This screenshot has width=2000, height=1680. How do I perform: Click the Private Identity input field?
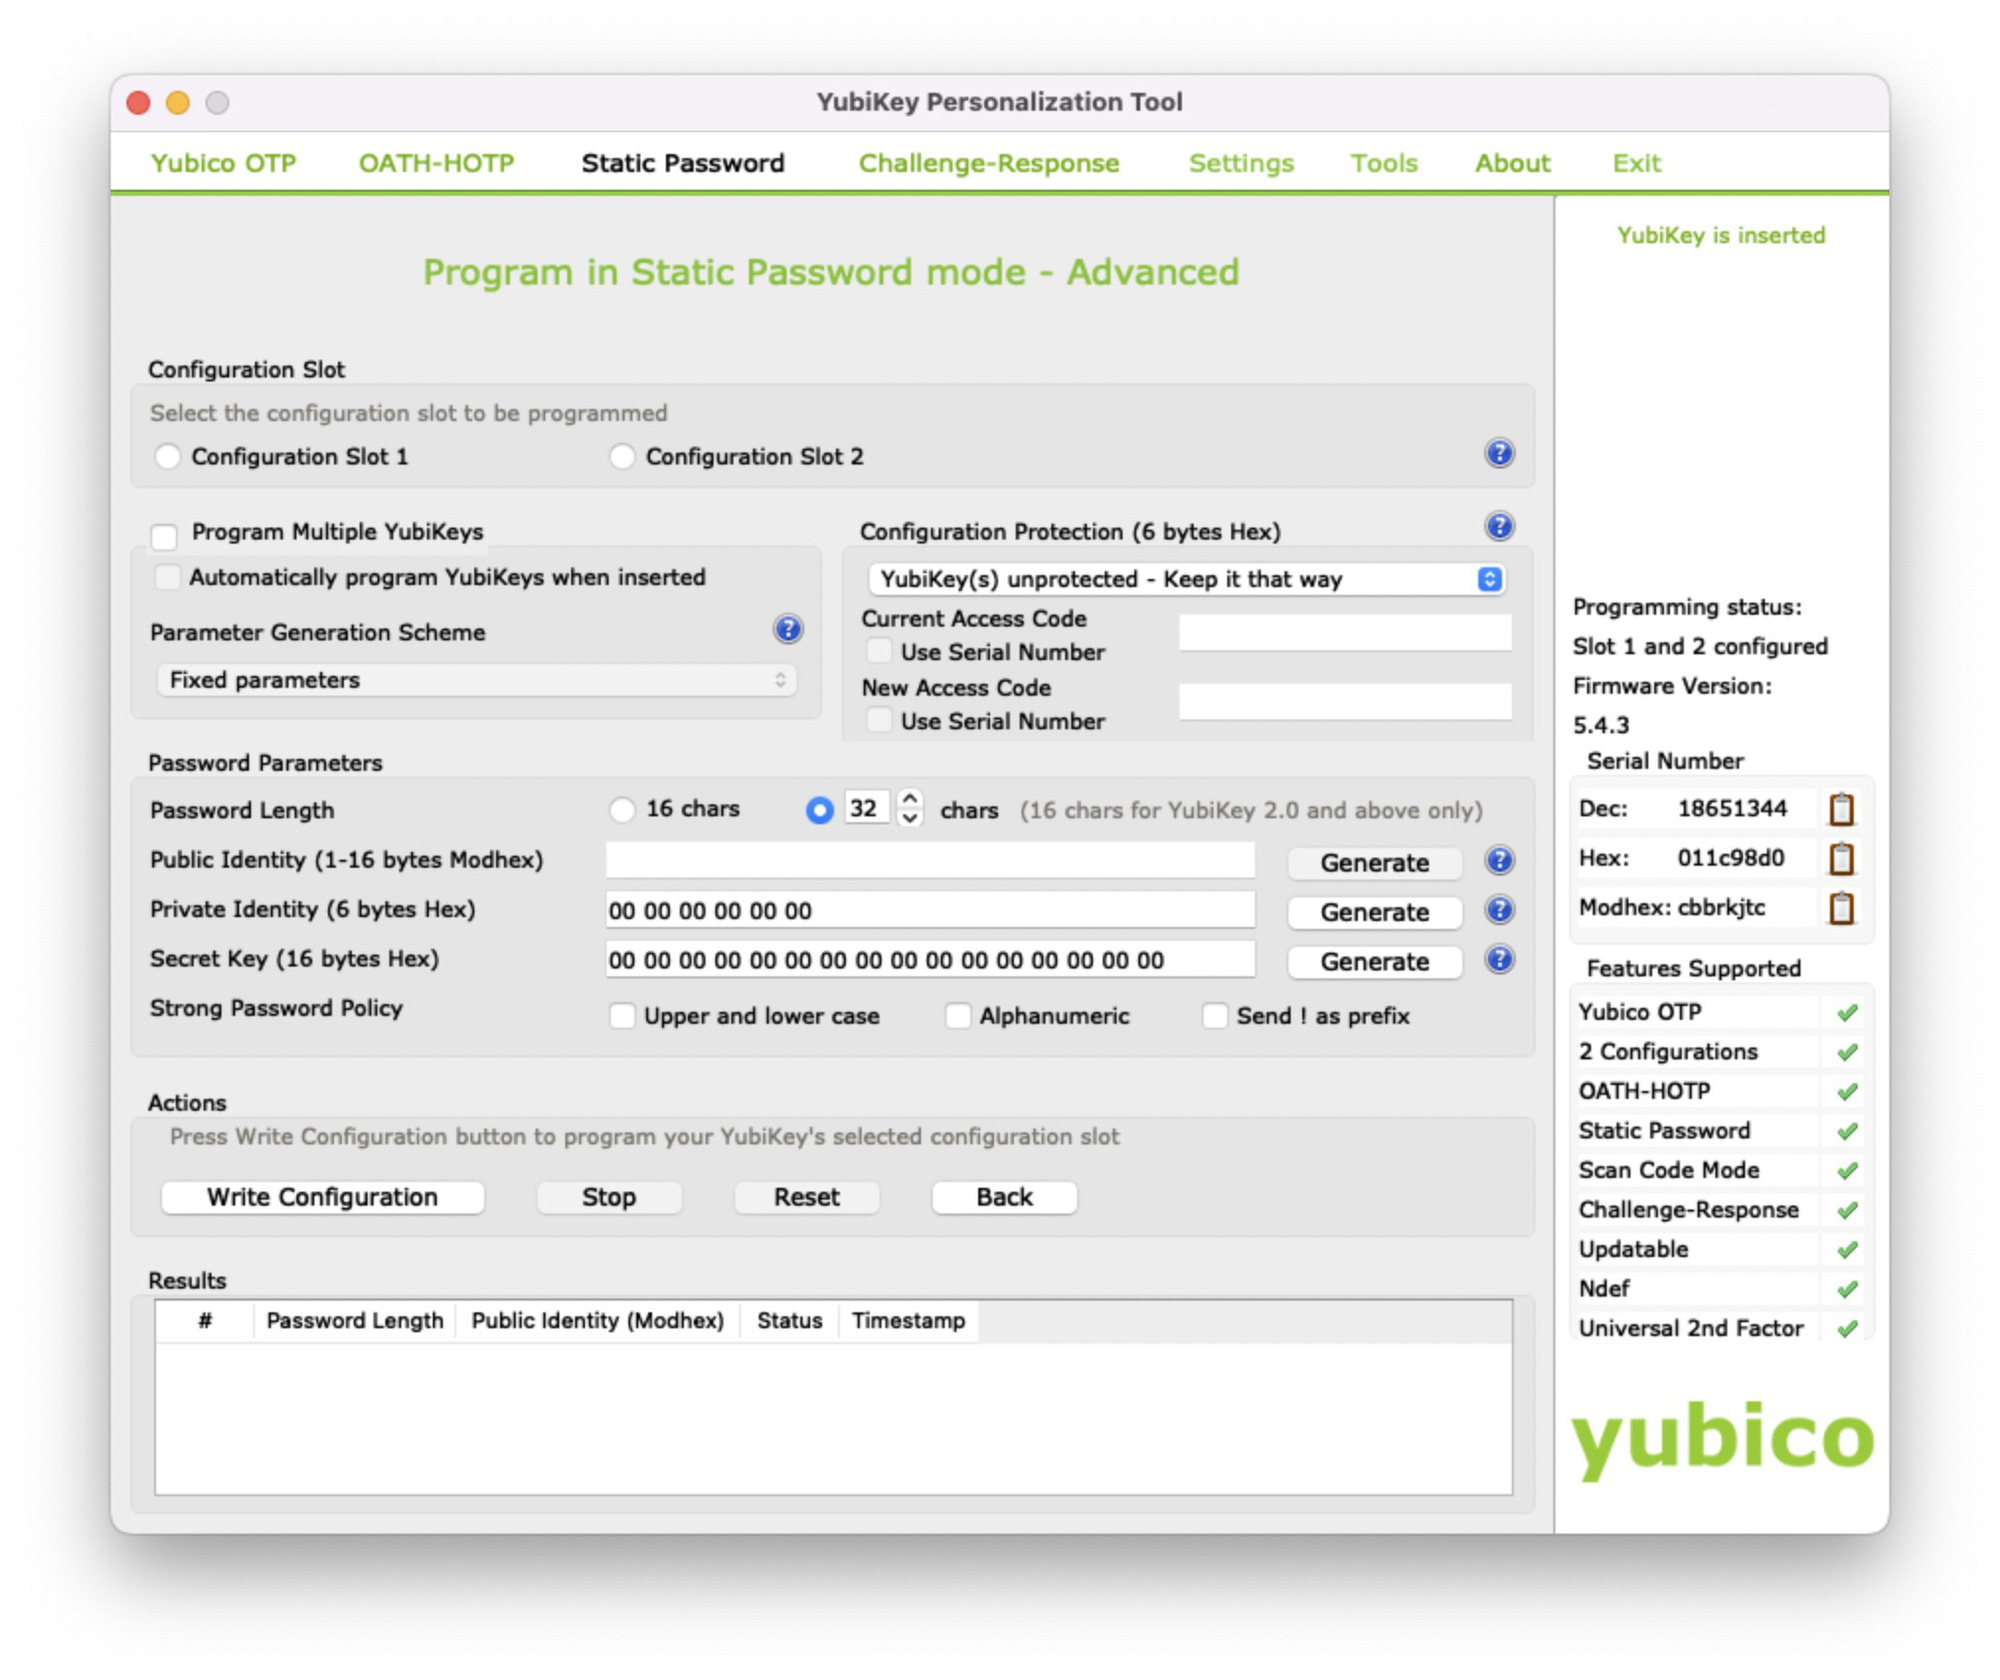pos(930,910)
